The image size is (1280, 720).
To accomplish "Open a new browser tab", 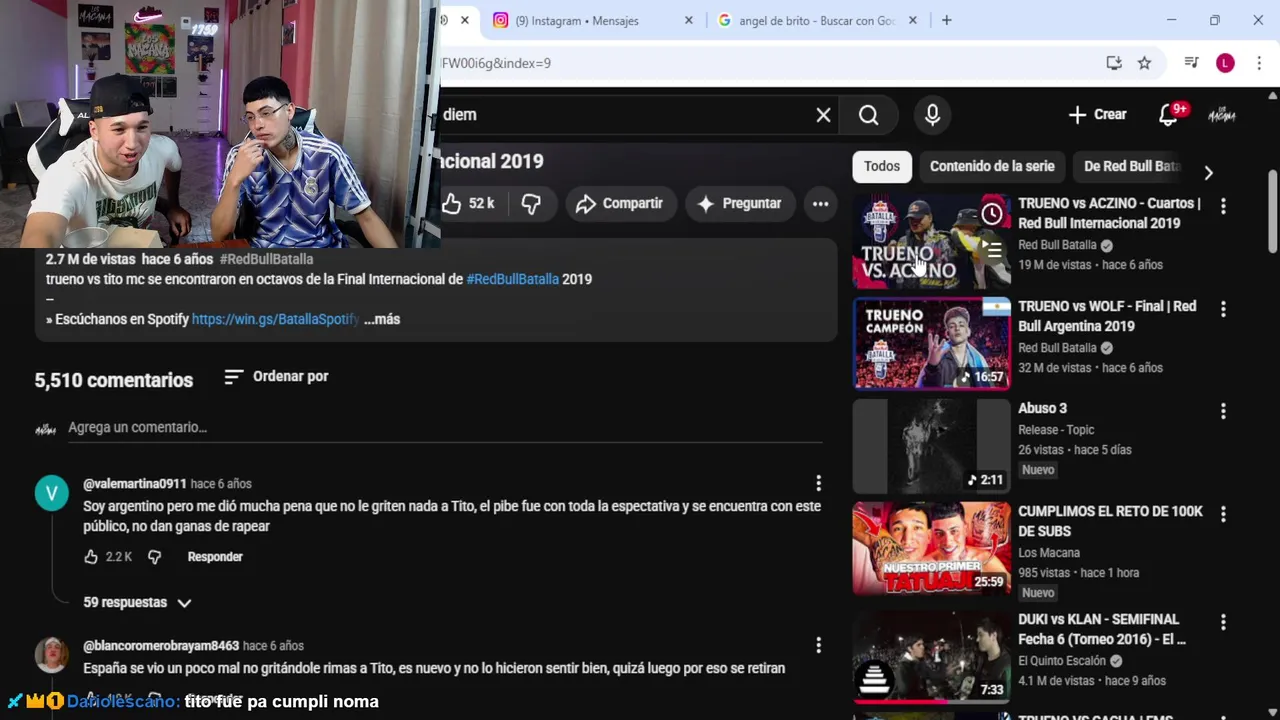I will 946,21.
